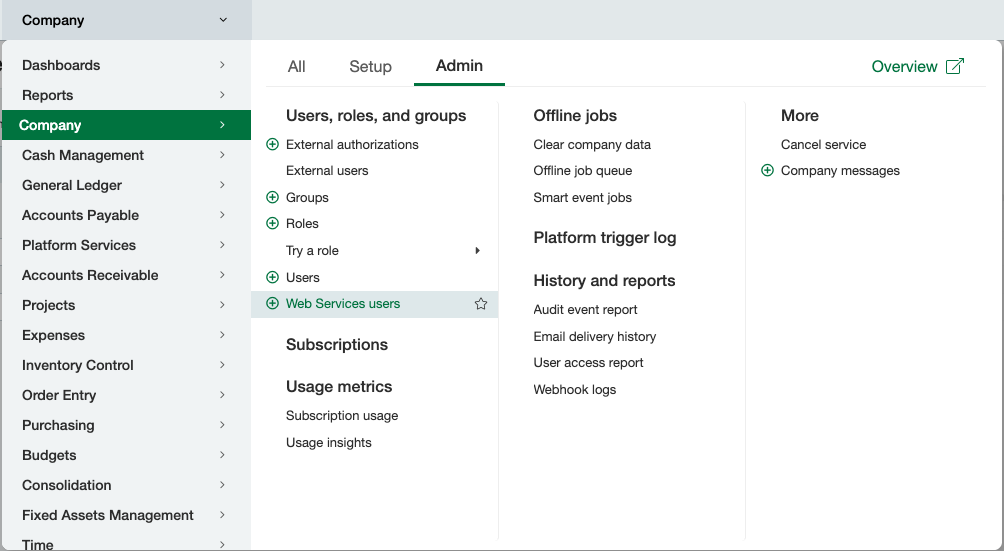Open Purchasing menu item

126,425
